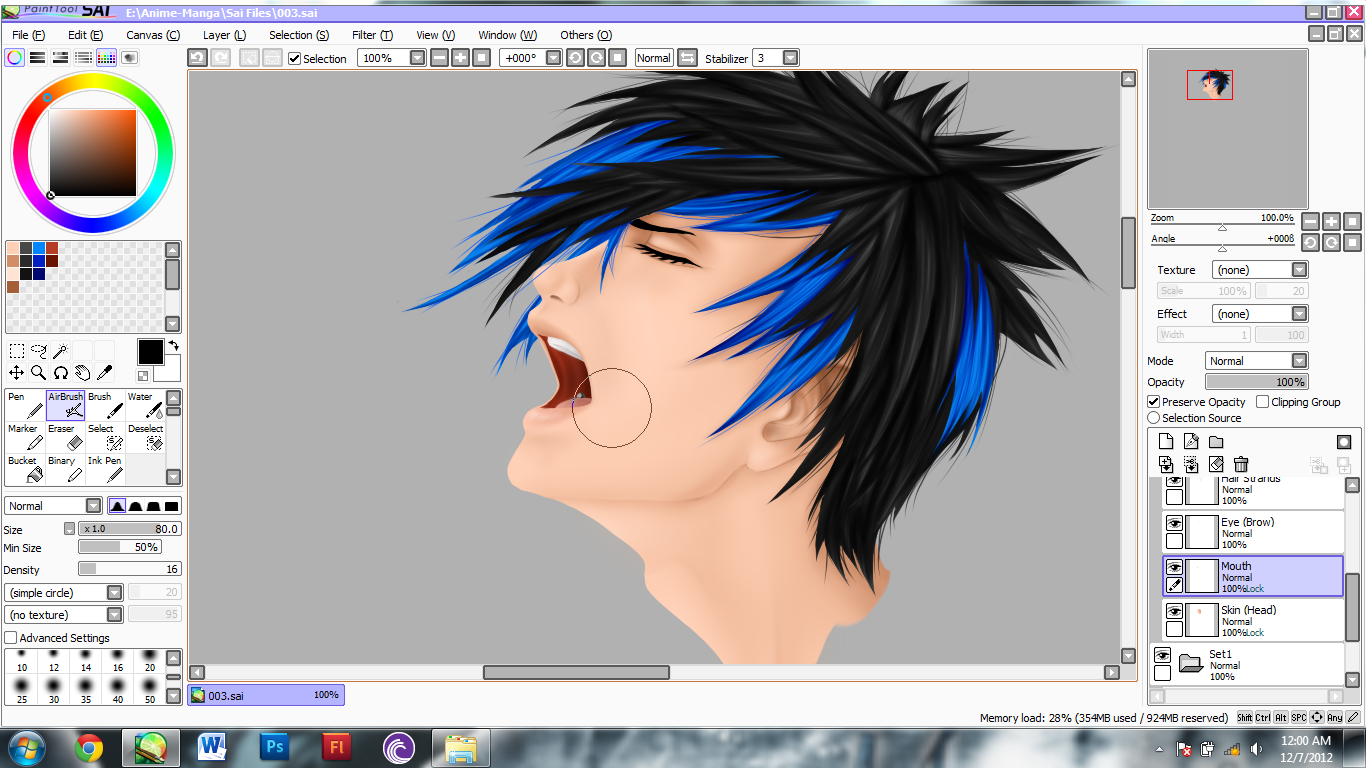Open the Others menu
Viewport: 1366px width, 768px height.
click(x=586, y=35)
